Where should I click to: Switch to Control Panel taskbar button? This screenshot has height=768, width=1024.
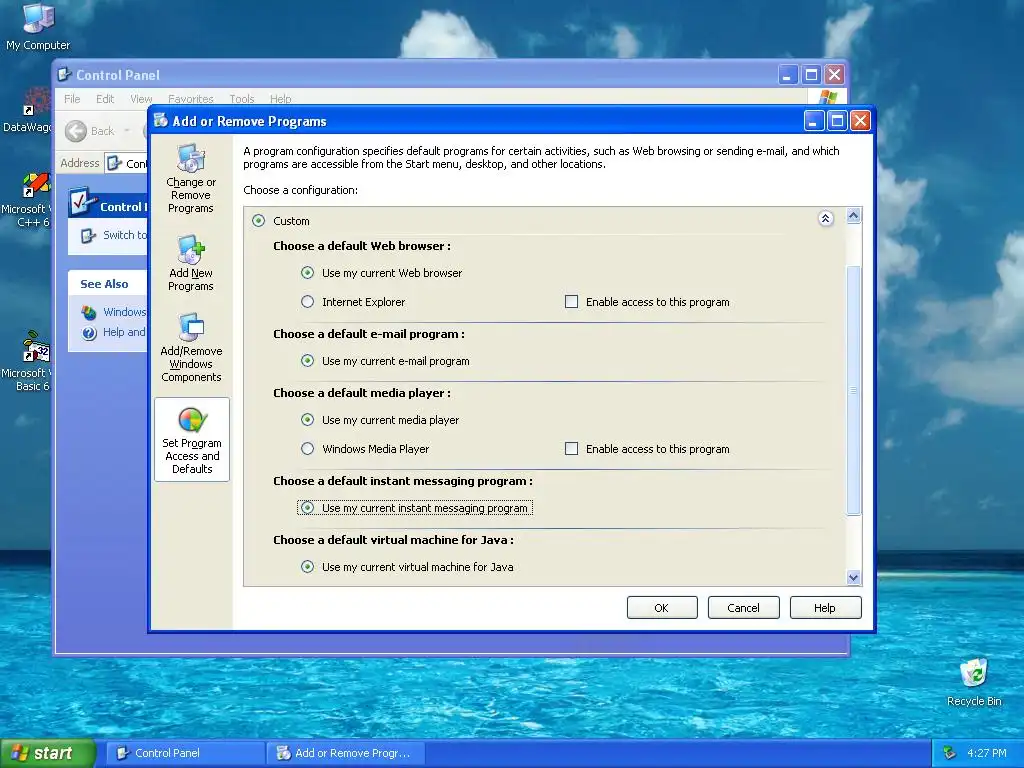click(x=185, y=753)
